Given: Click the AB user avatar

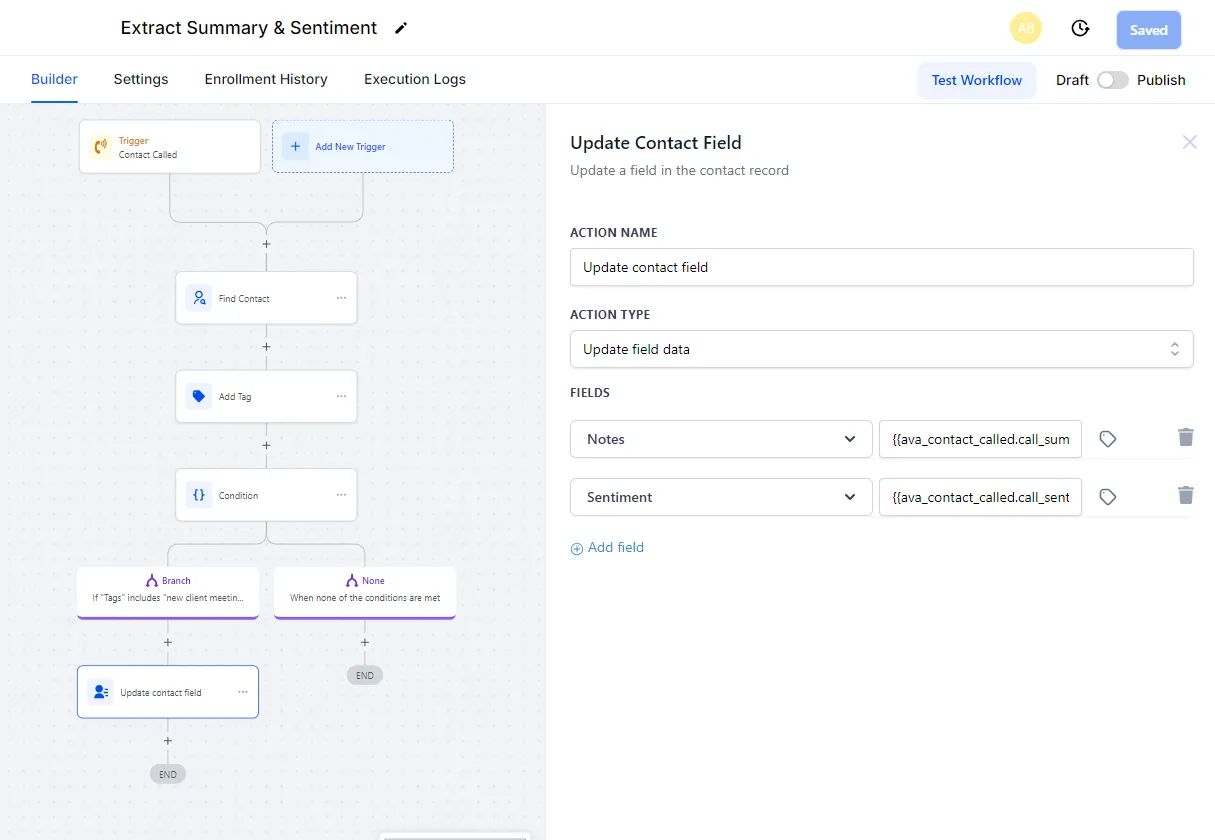Looking at the screenshot, I should click(1025, 28).
